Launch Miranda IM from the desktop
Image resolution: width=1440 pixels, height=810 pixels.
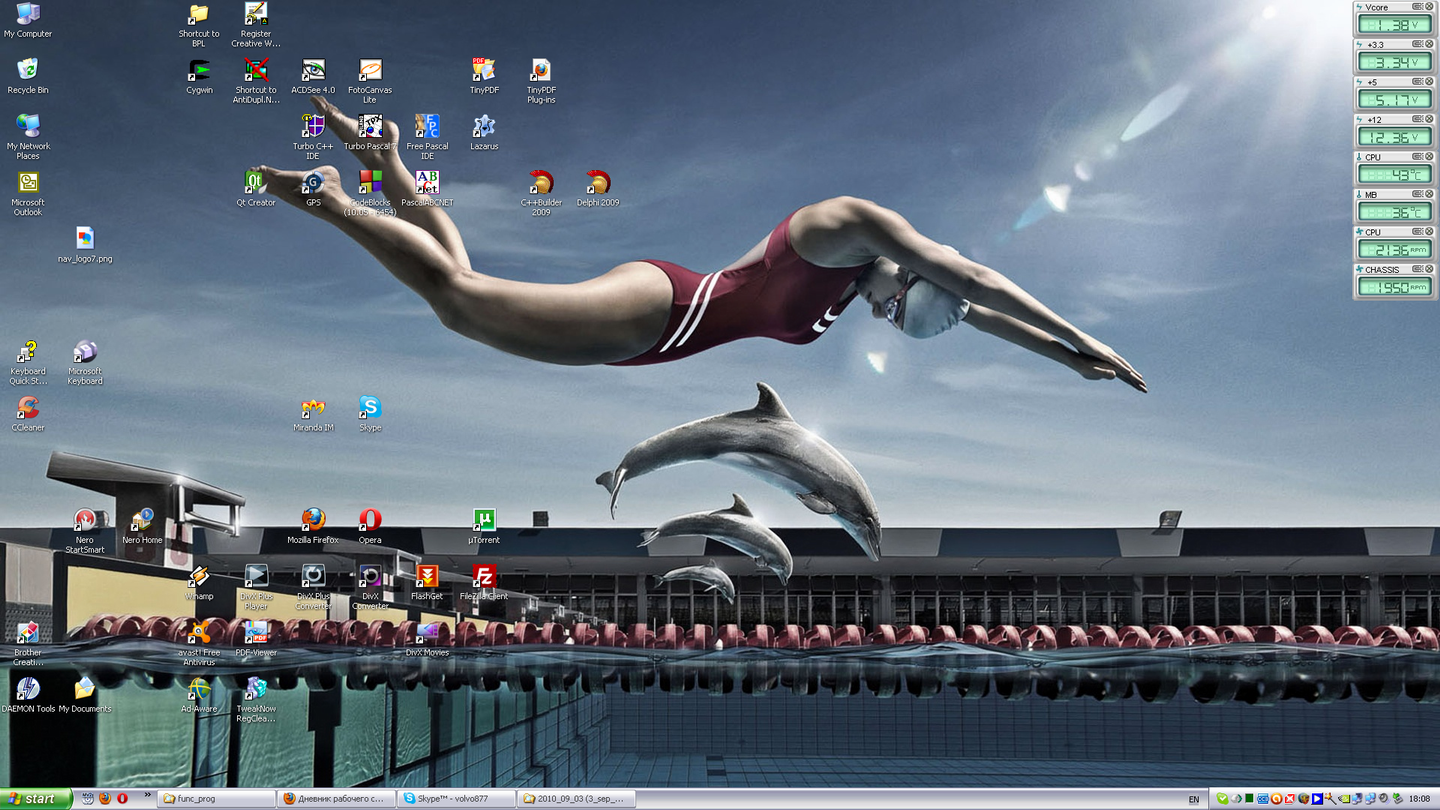[313, 409]
